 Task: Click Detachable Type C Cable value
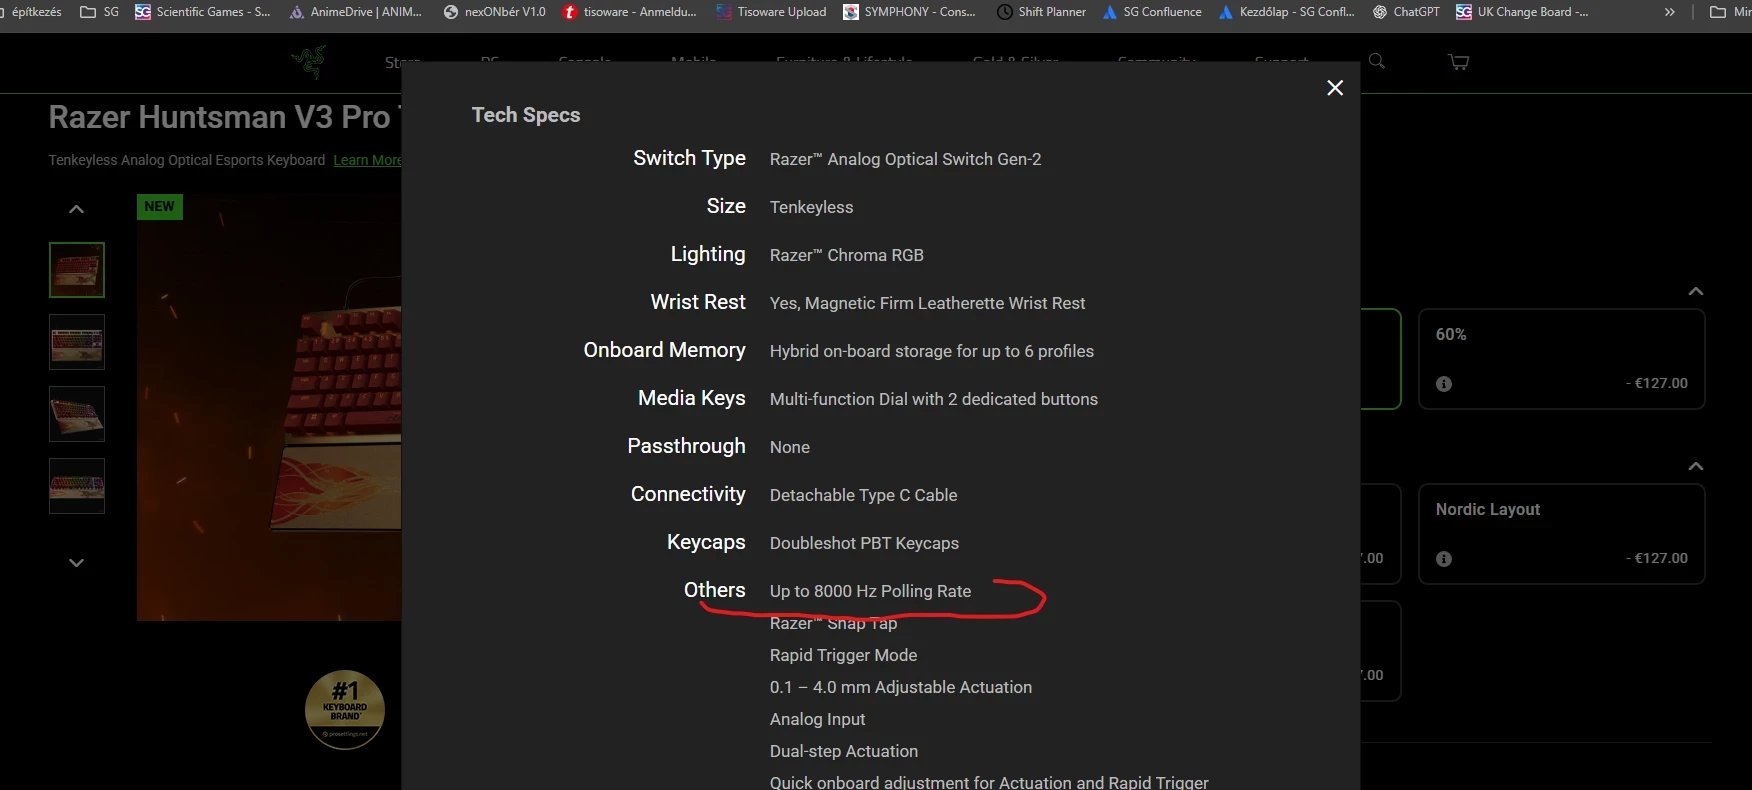tap(863, 495)
